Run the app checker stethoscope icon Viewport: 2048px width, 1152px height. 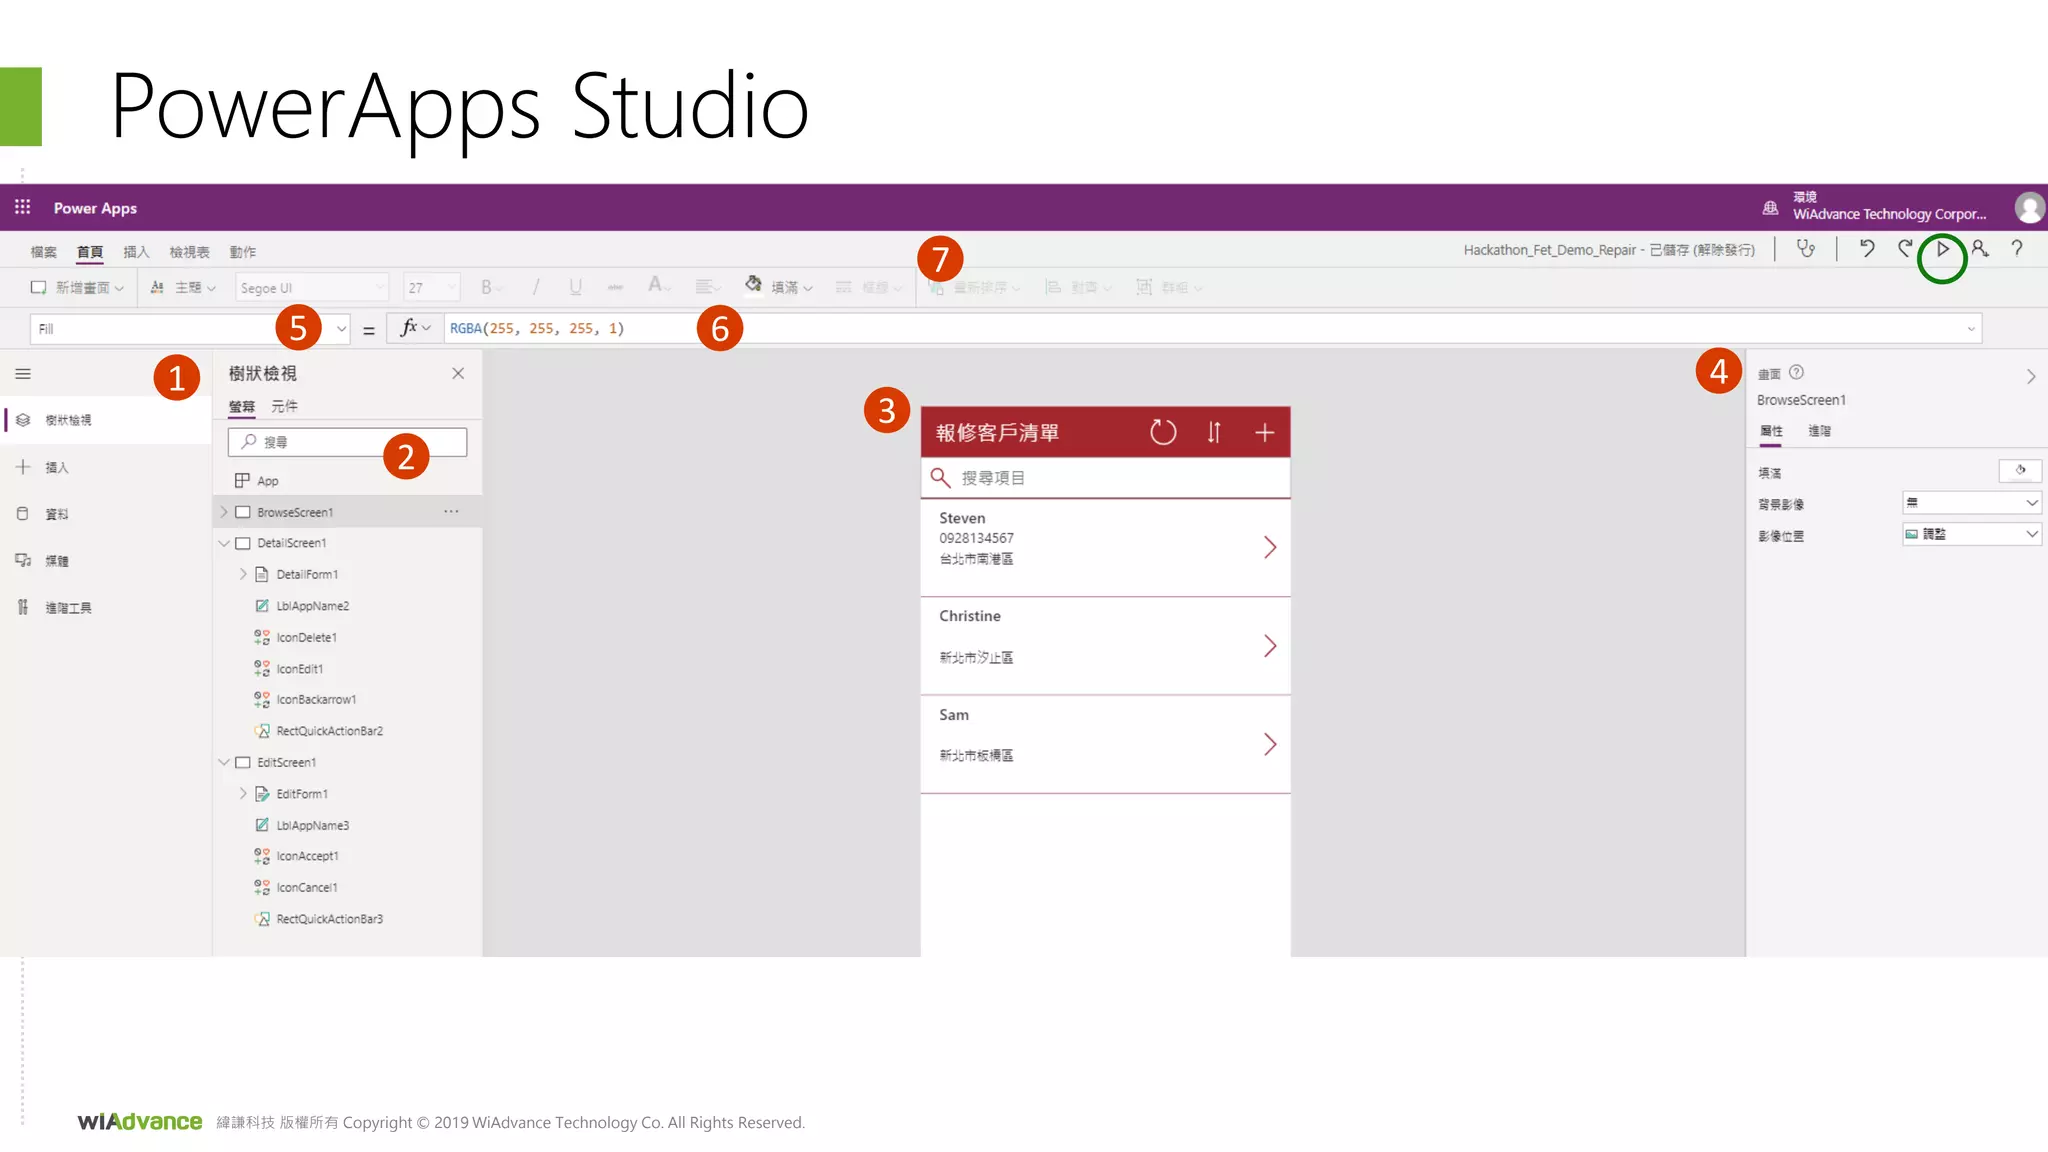pyautogui.click(x=1805, y=249)
